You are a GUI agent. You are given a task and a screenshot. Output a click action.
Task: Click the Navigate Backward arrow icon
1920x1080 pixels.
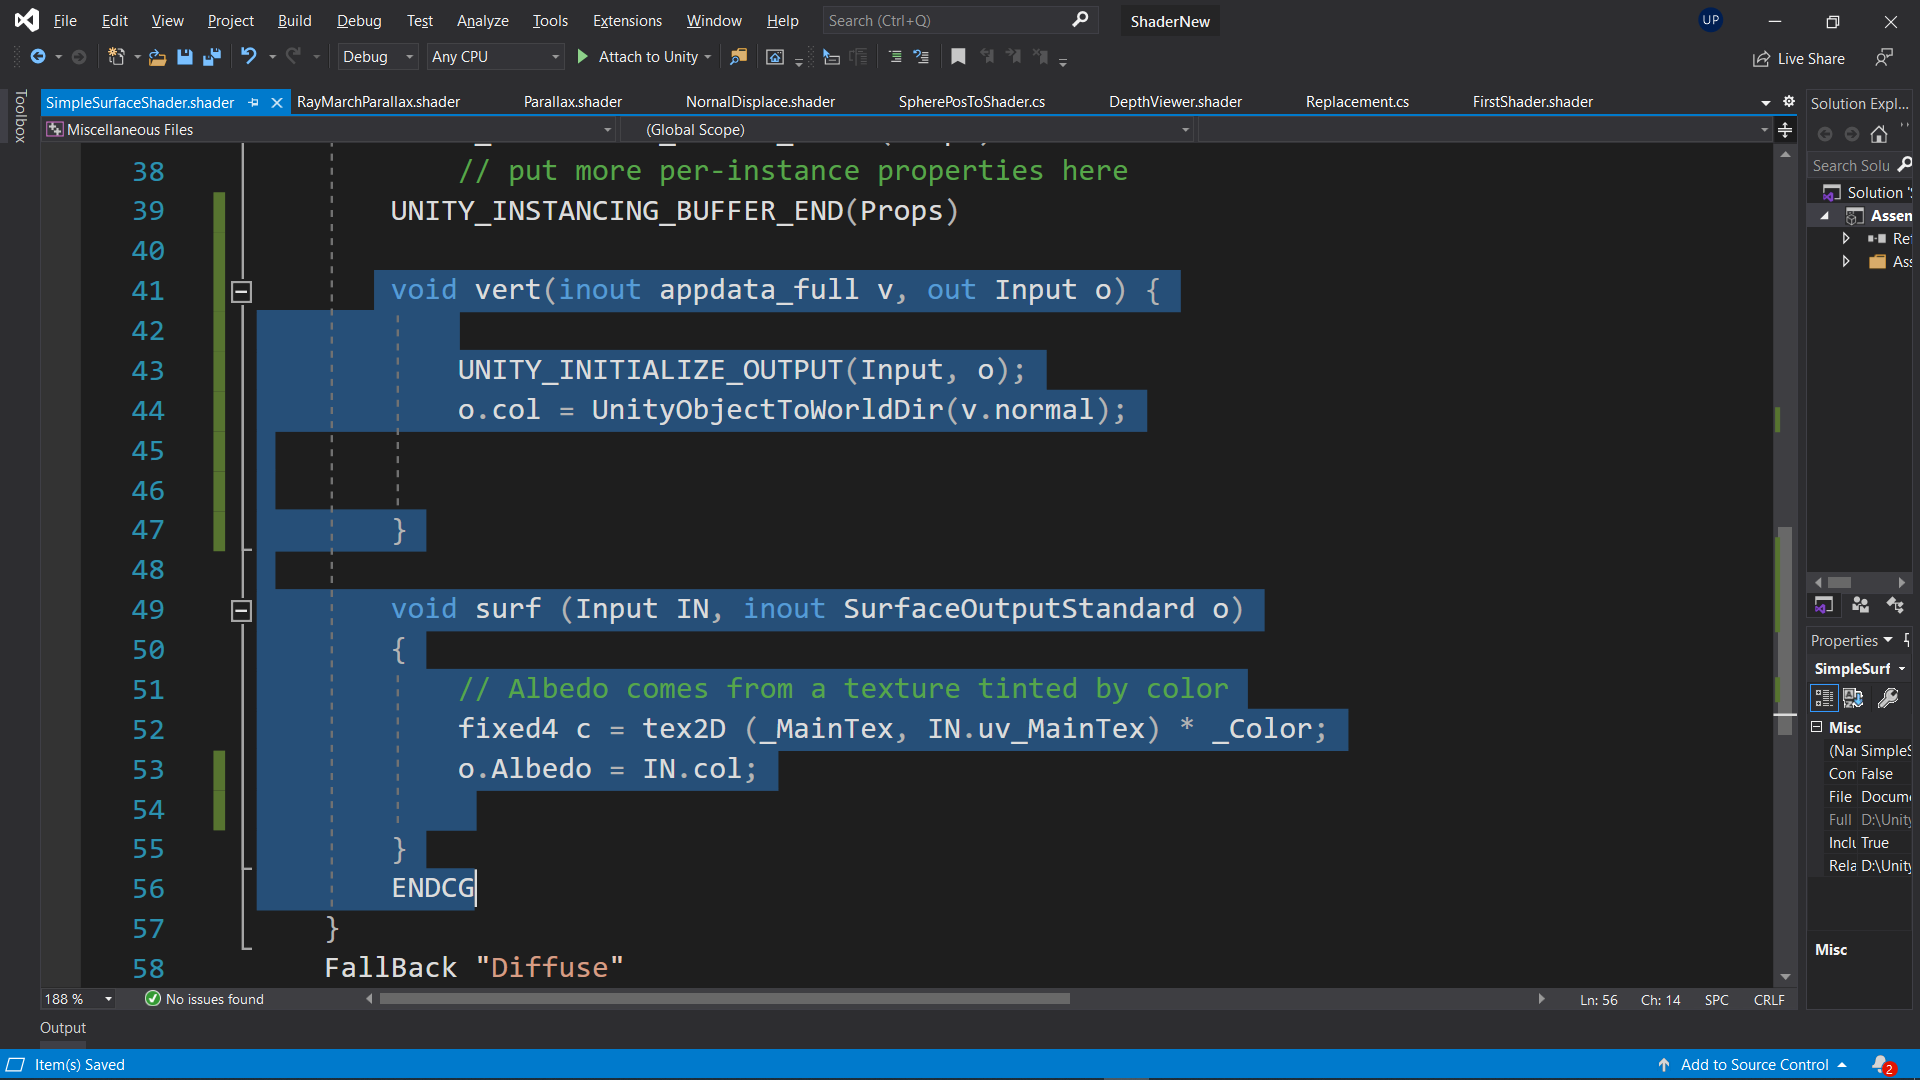[37, 57]
